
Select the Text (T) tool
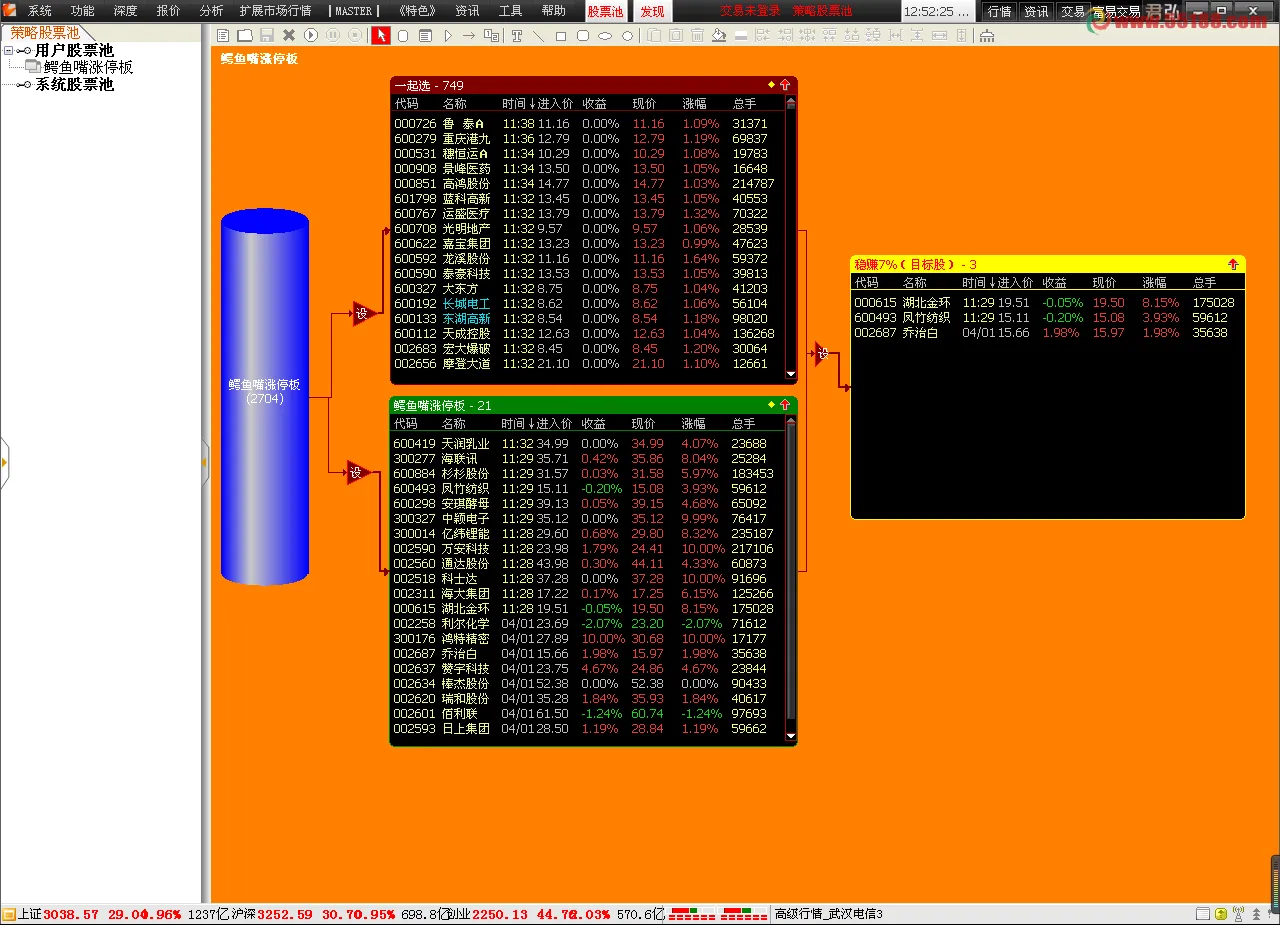tap(517, 35)
